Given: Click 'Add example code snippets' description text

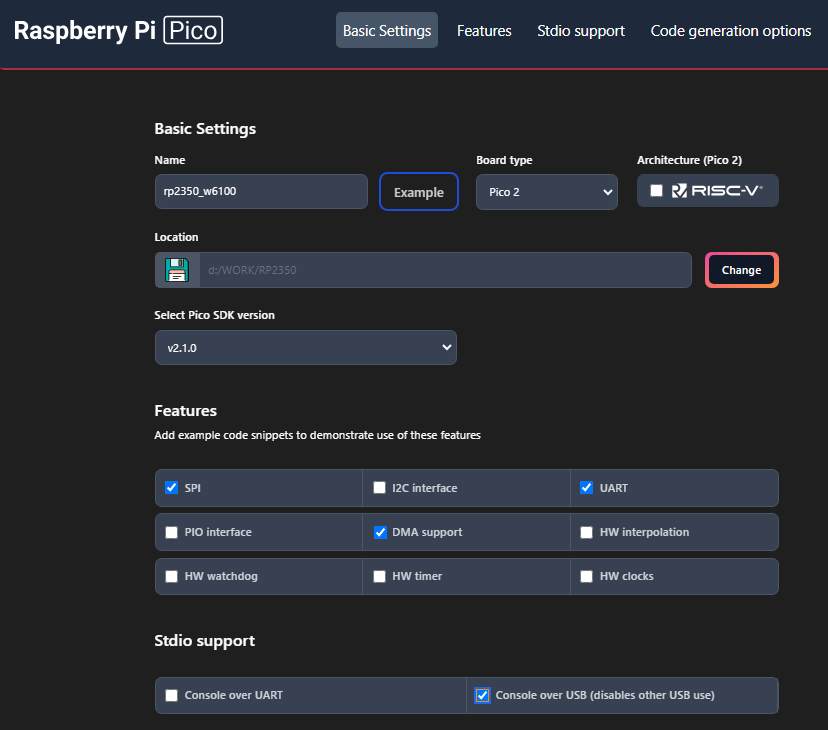Looking at the screenshot, I should click(317, 435).
